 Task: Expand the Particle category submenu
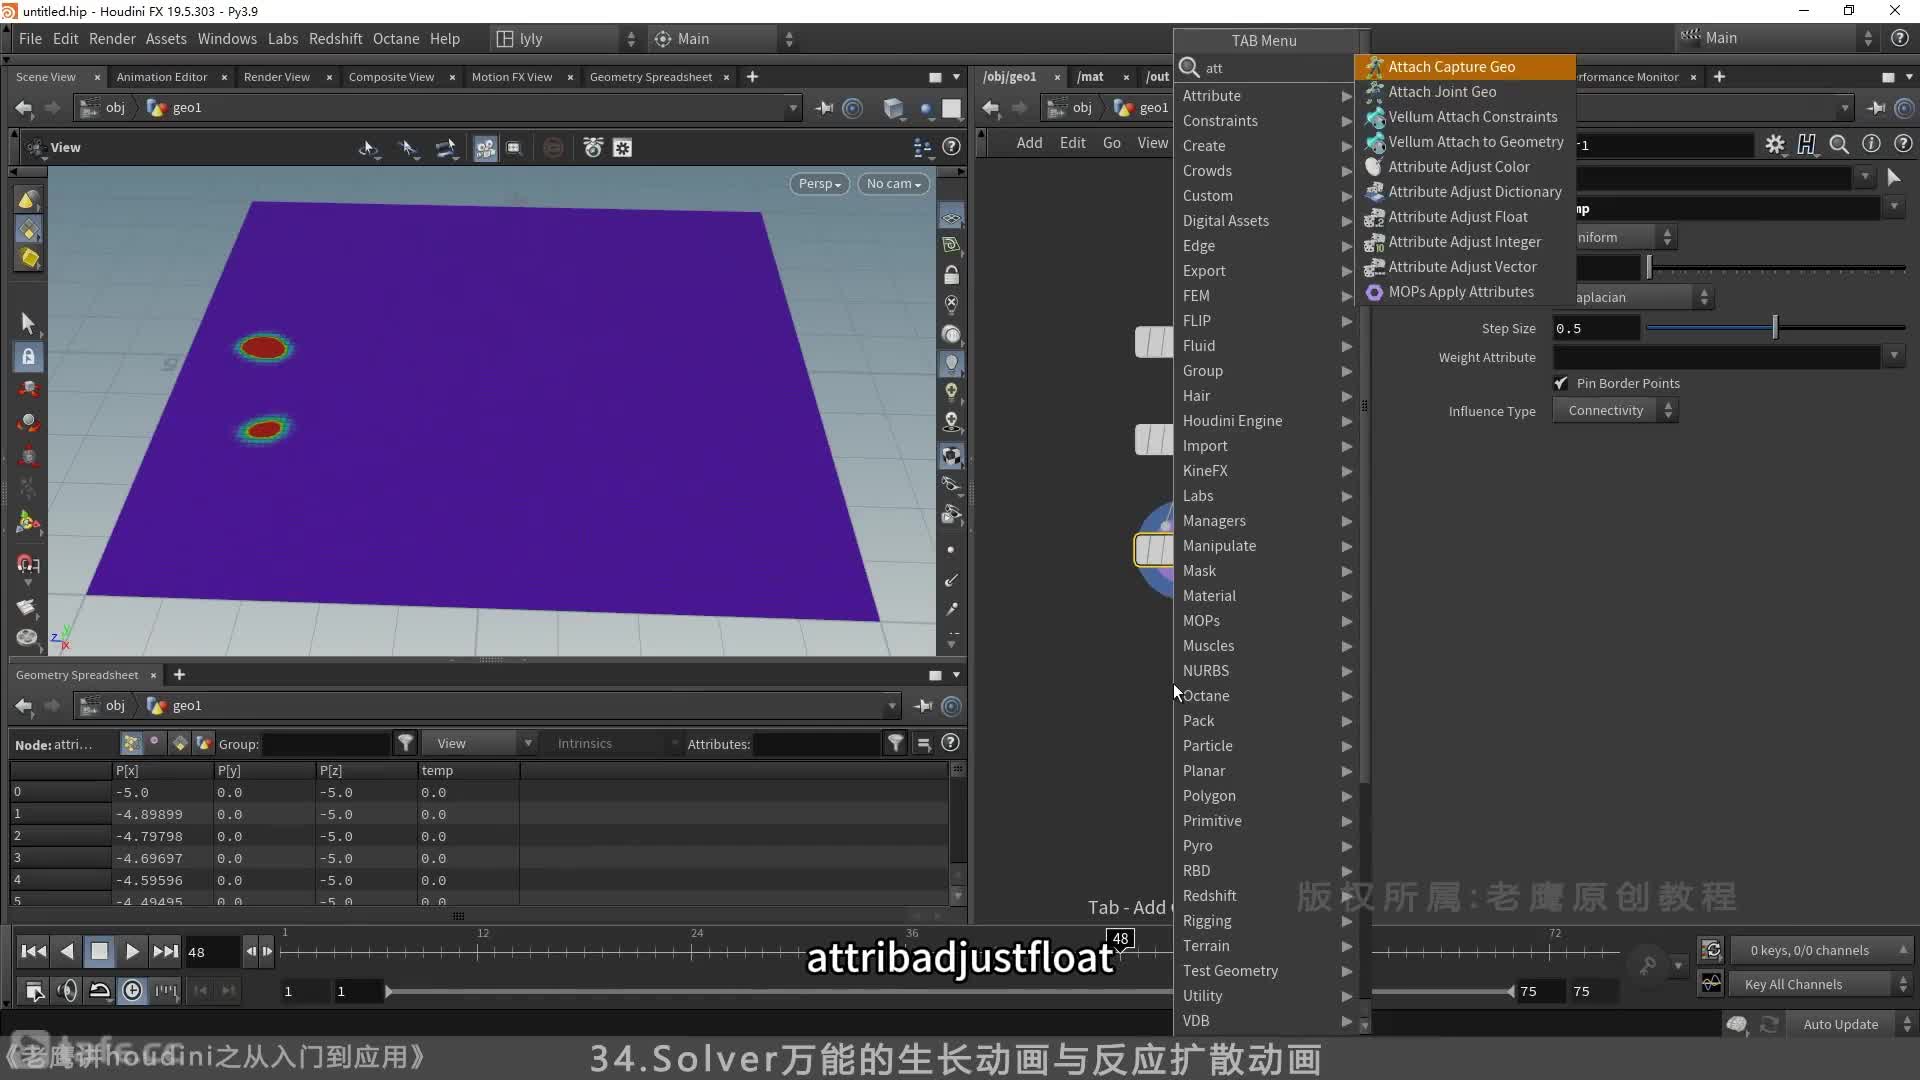coord(1266,746)
